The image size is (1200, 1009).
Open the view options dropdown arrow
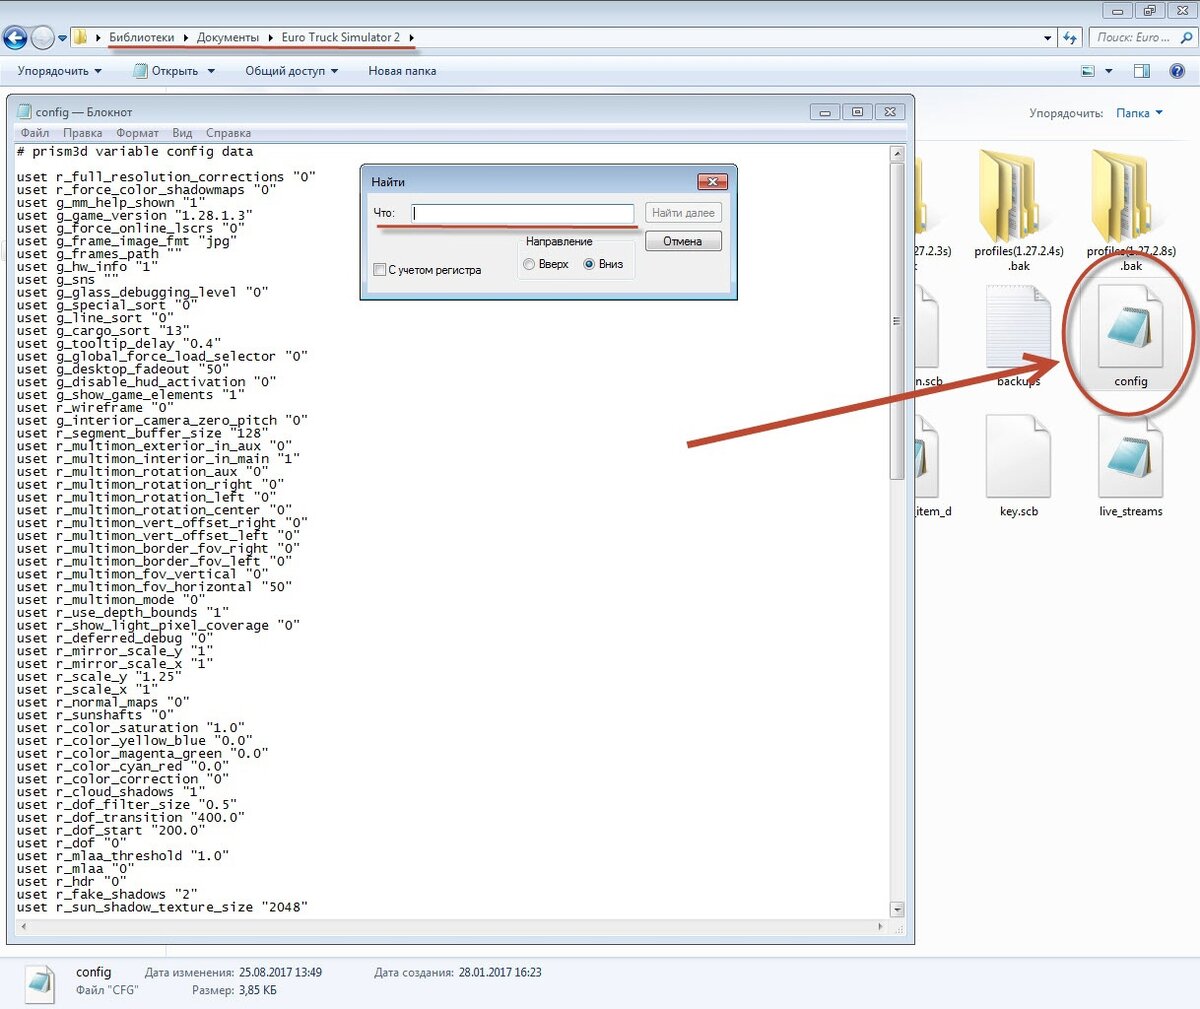click(1108, 71)
